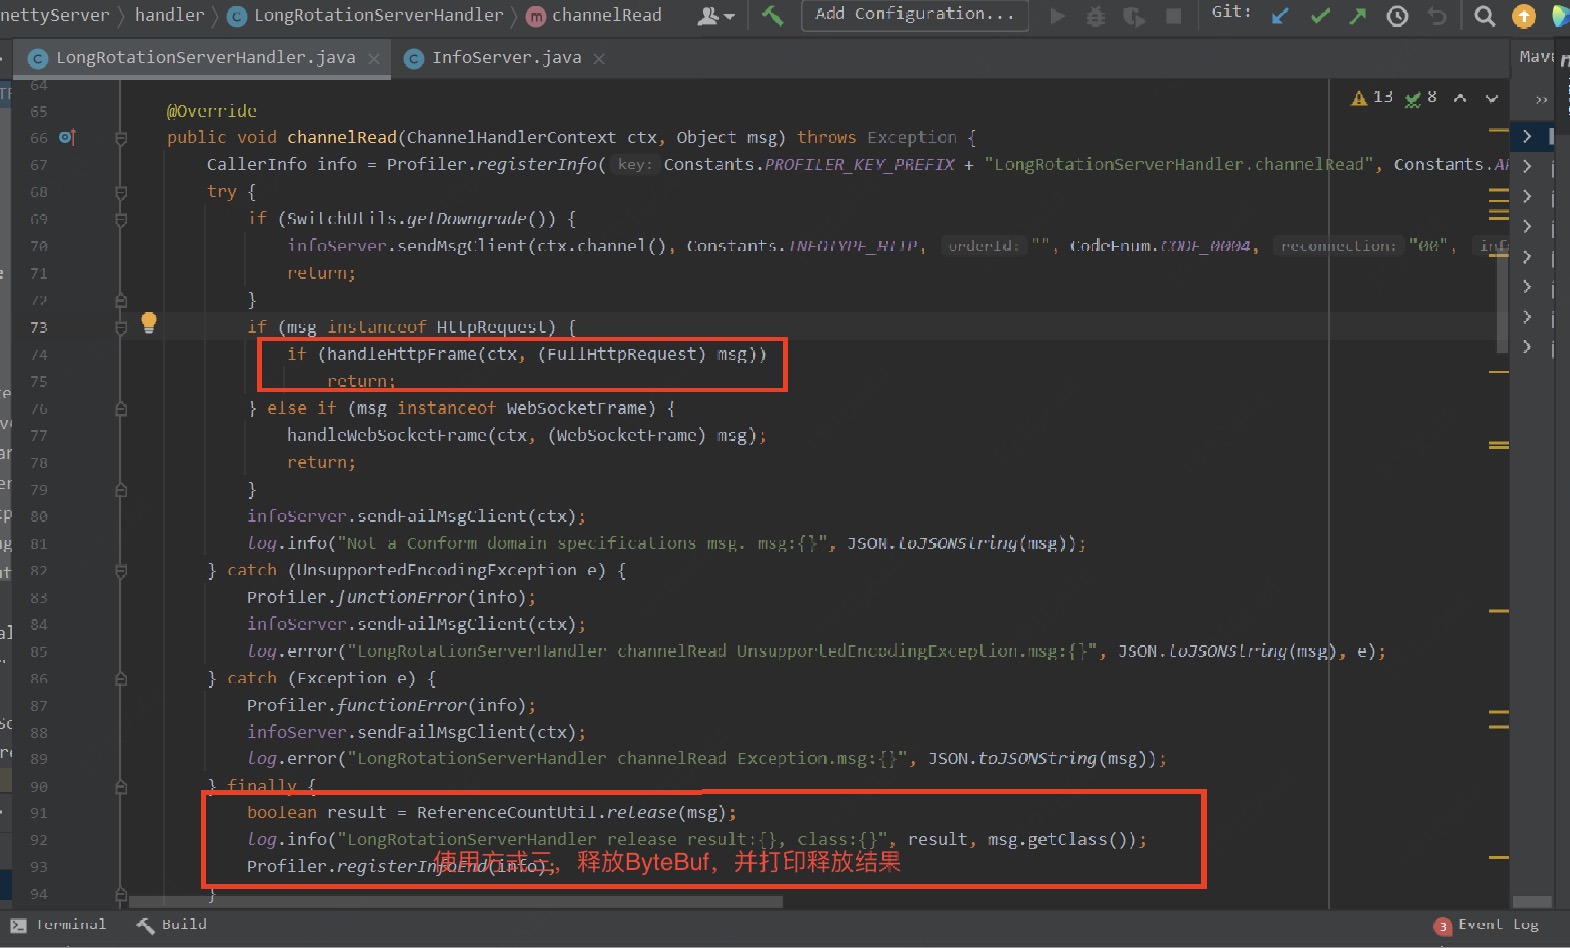Go to next highlighted error arrow

tap(1491, 98)
